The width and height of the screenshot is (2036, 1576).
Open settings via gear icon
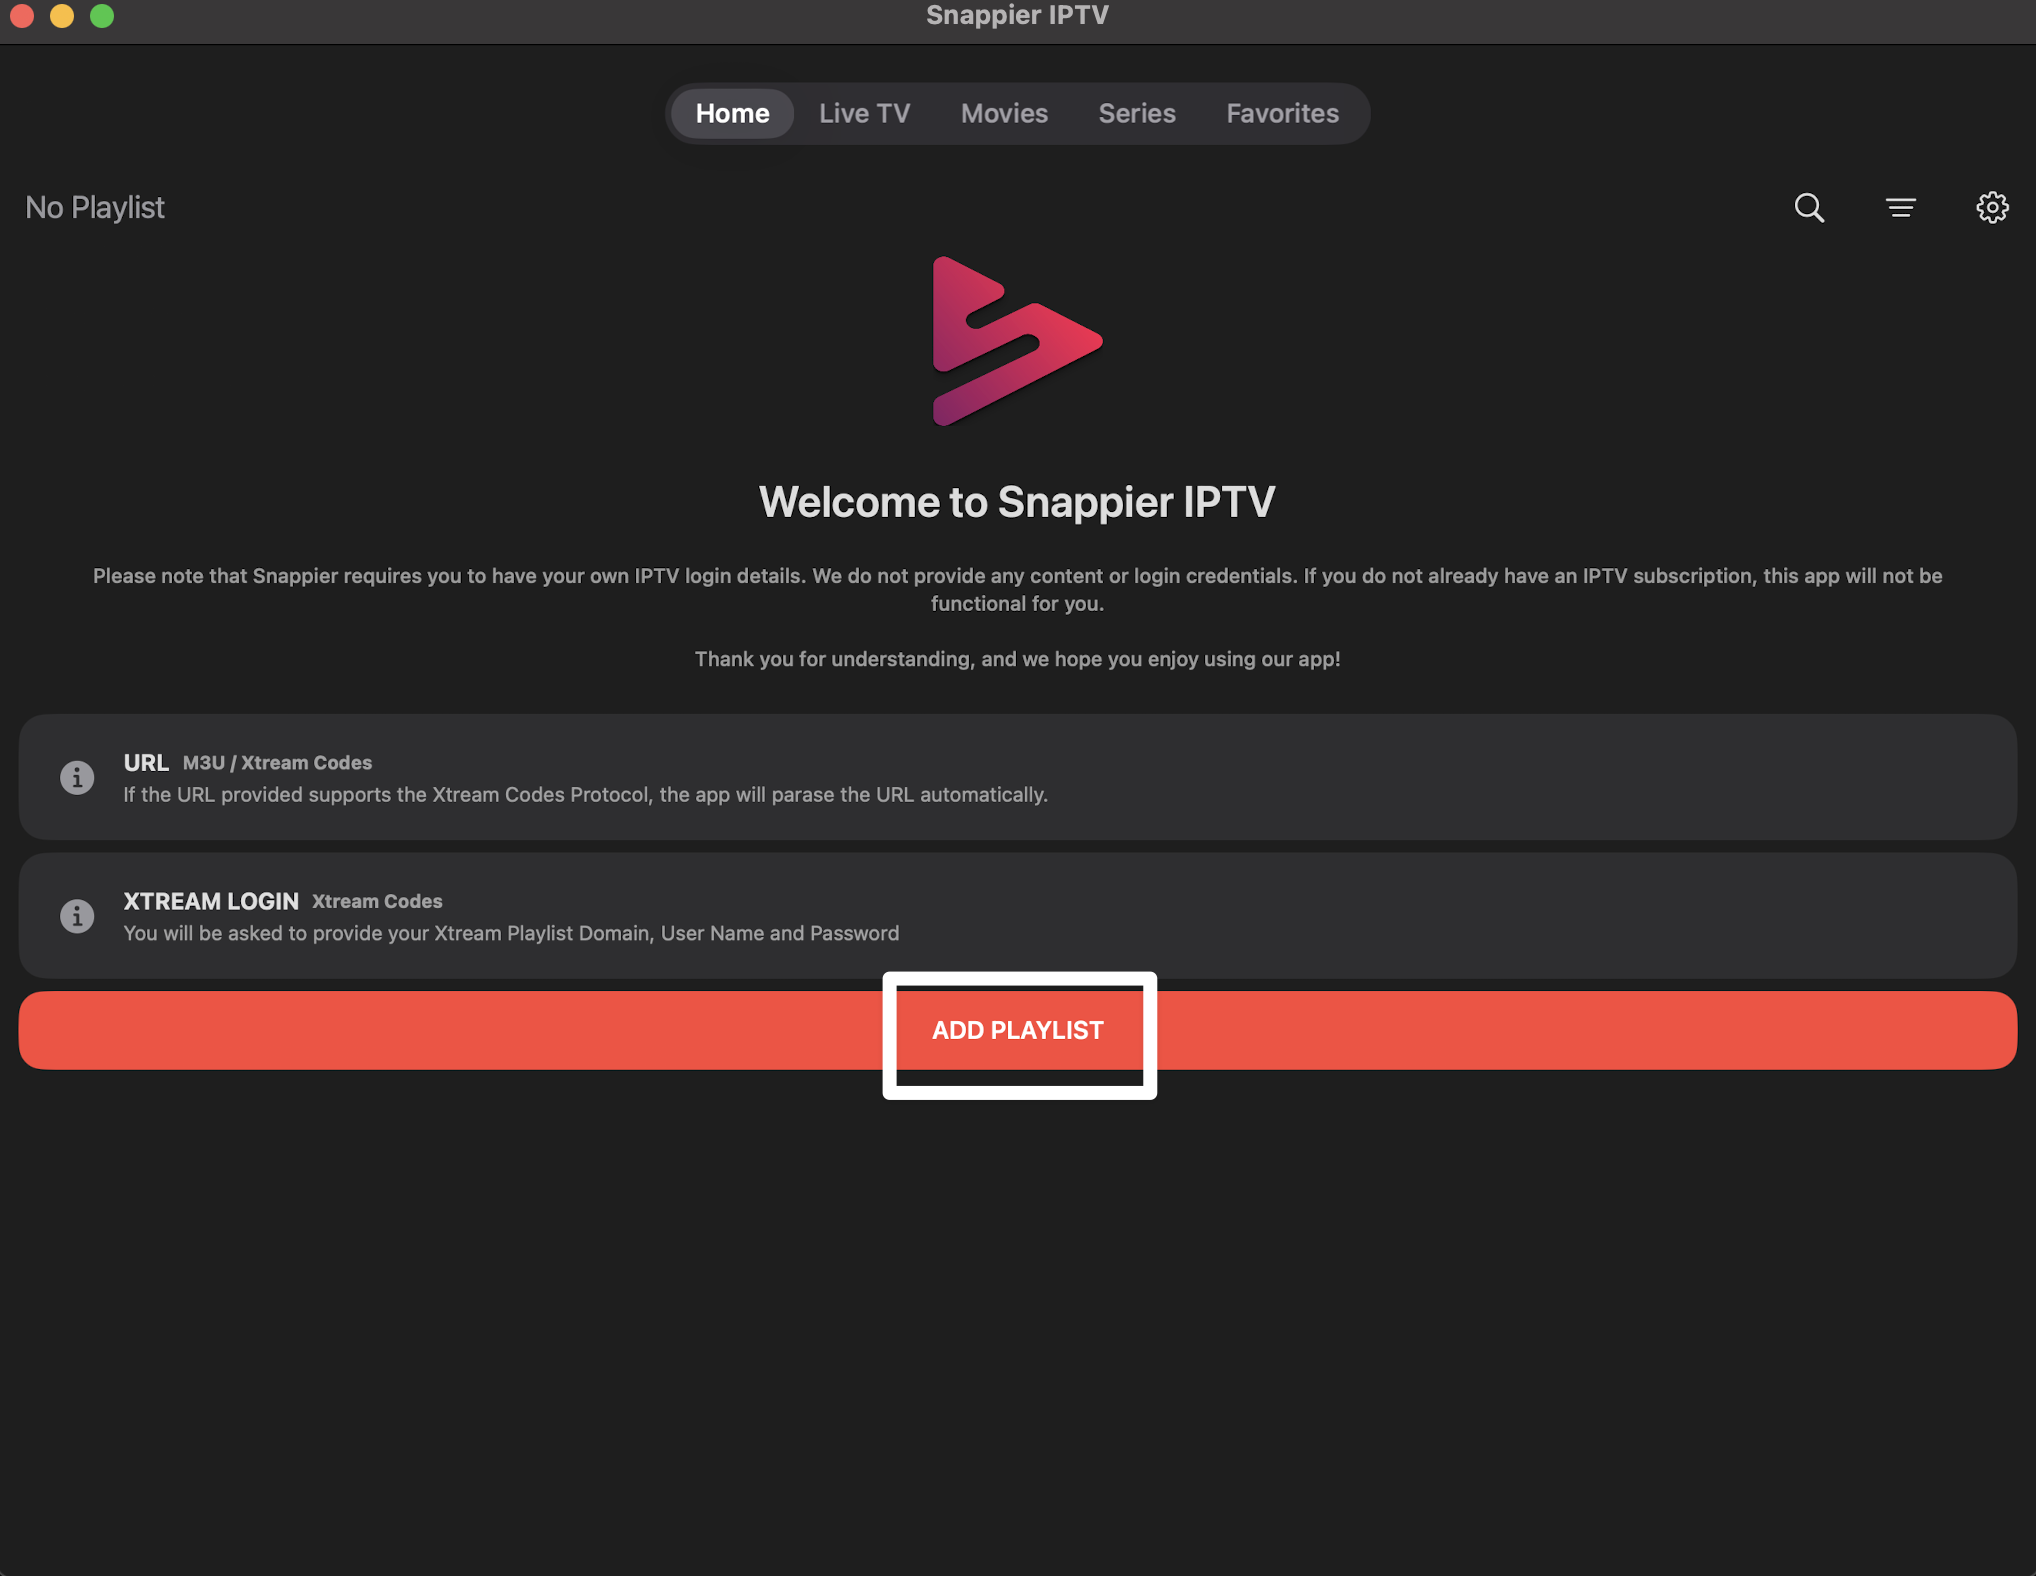click(1991, 208)
